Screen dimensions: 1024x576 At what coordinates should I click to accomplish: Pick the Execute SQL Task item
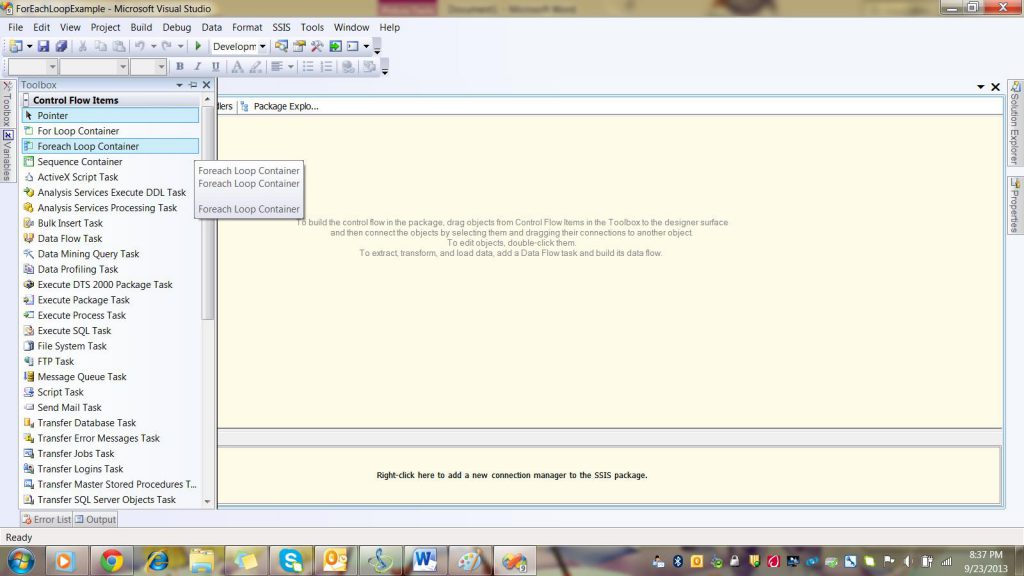pyautogui.click(x=74, y=331)
